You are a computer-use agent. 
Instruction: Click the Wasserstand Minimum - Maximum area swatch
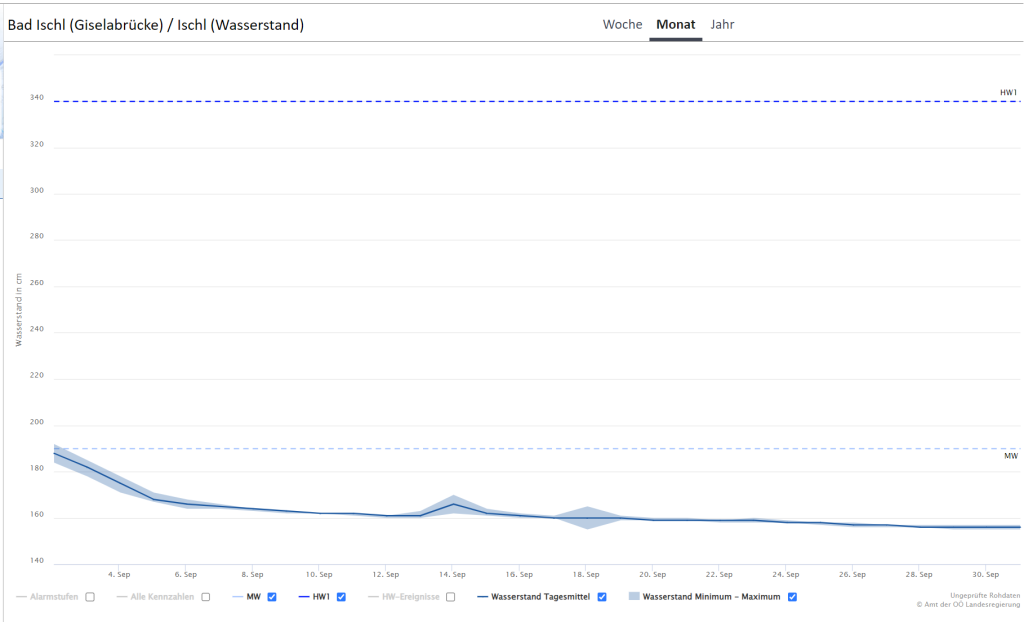pyautogui.click(x=634, y=597)
